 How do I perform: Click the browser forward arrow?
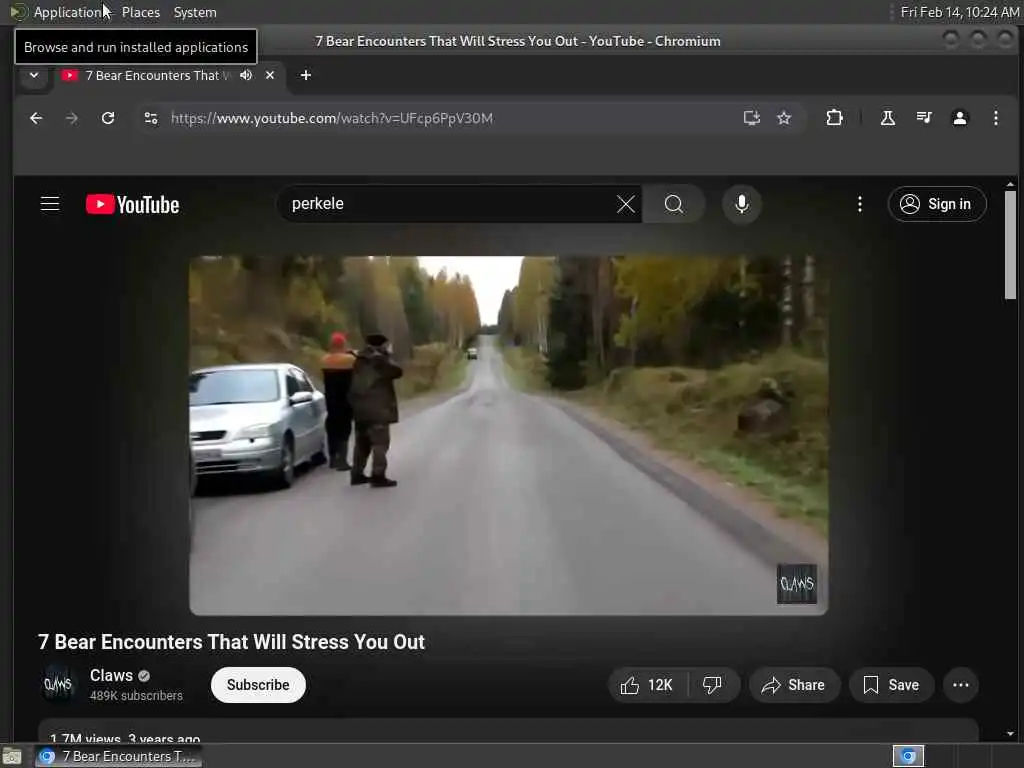pyautogui.click(x=72, y=118)
